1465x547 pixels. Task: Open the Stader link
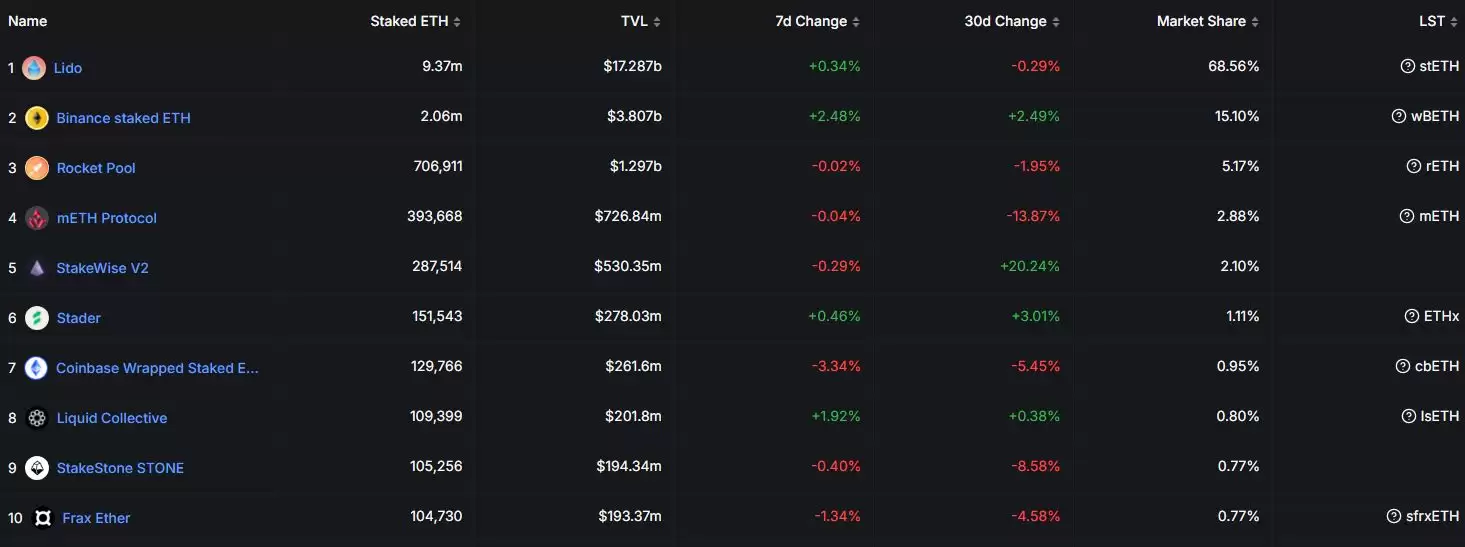79,318
